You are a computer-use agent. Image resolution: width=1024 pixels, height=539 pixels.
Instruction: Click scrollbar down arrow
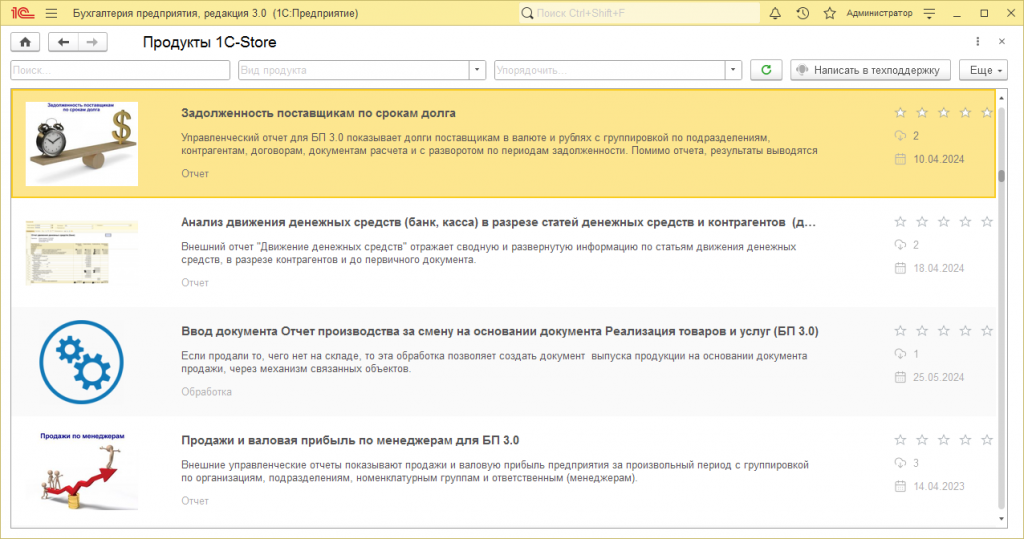tap(1002, 519)
